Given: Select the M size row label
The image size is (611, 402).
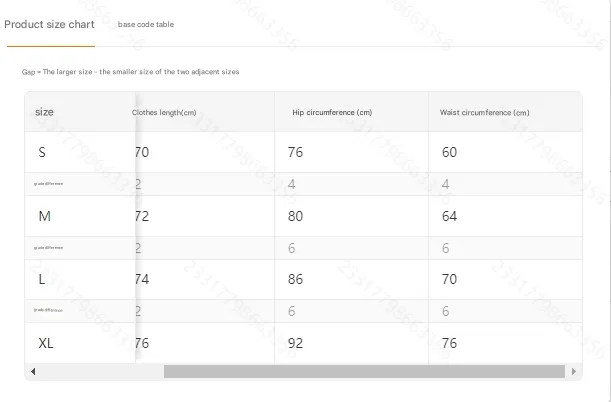Looking at the screenshot, I should pyautogui.click(x=44, y=216).
